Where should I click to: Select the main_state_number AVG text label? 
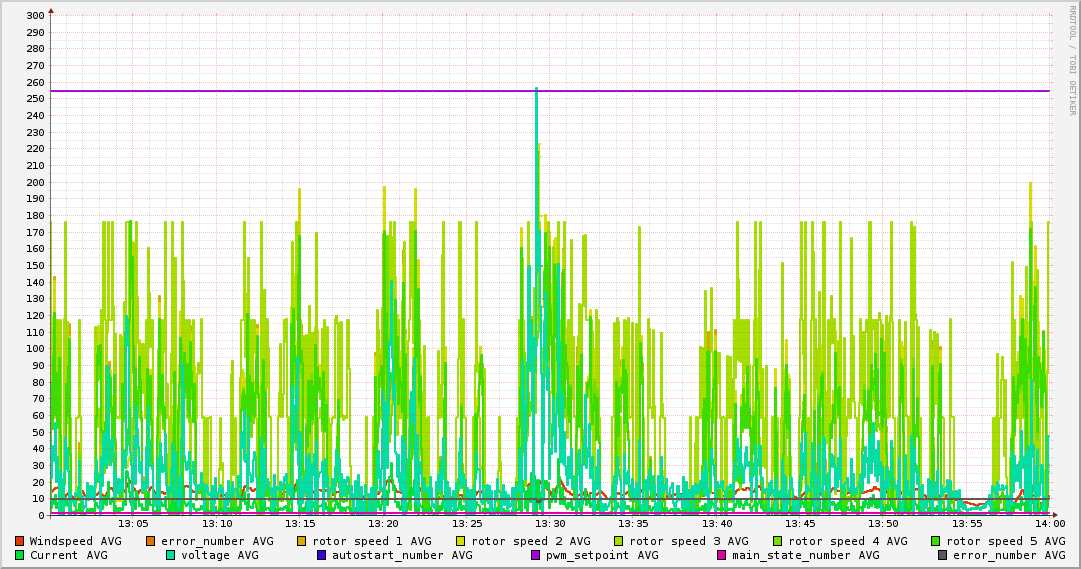pos(805,555)
